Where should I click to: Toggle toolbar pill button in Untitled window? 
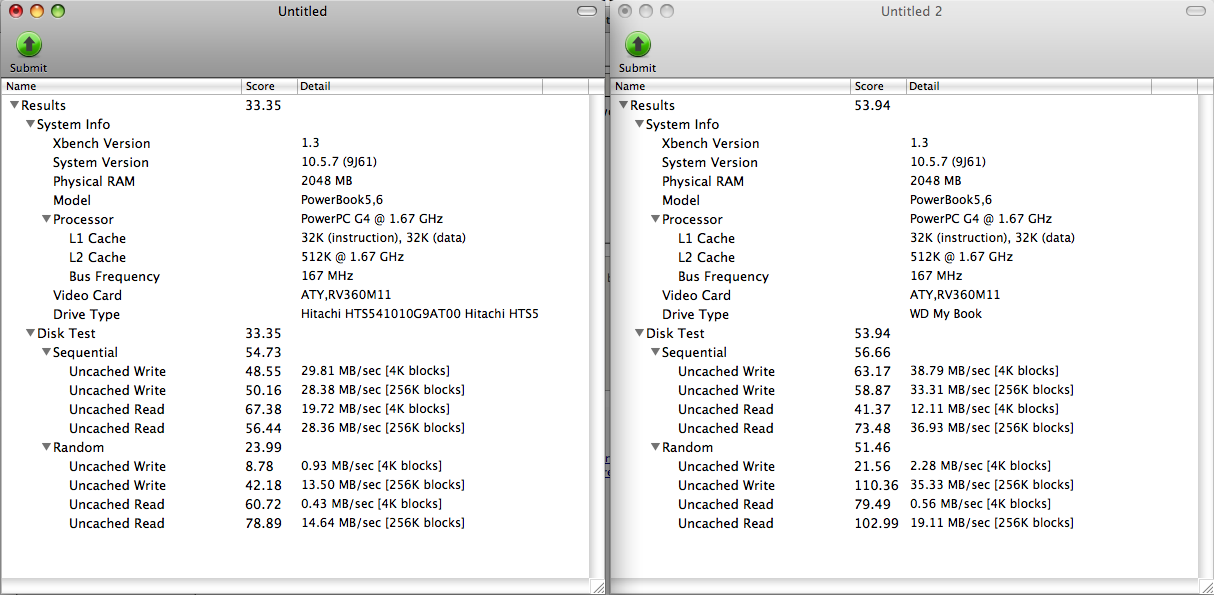tap(587, 11)
